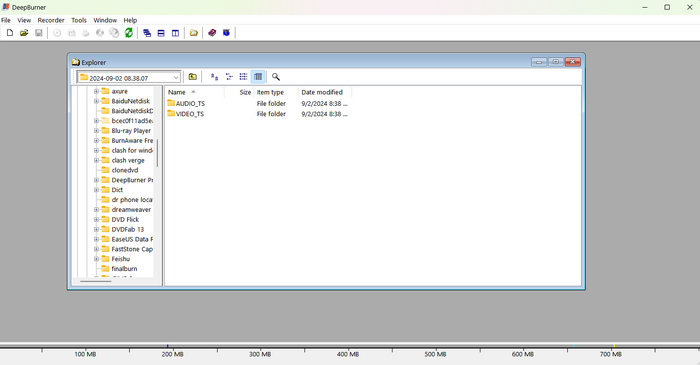This screenshot has height=365, width=700.
Task: Switch Explorer to small icons view
Action: pos(229,77)
